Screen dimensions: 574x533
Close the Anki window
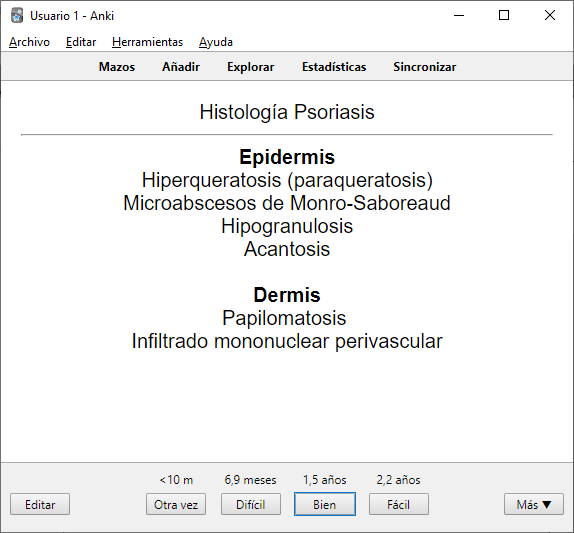pos(550,15)
